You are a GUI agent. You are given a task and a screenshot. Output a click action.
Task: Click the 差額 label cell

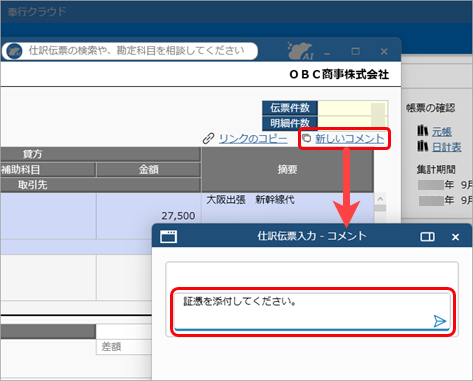(124, 347)
